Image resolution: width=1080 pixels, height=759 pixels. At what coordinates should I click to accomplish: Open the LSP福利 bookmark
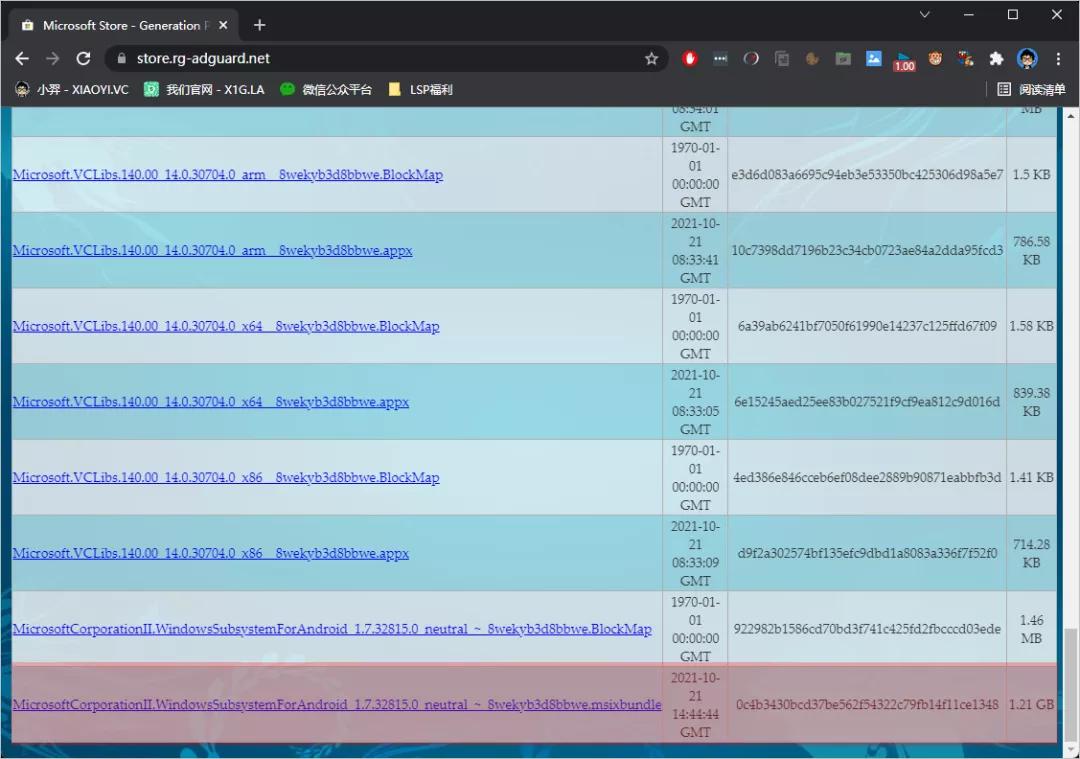click(418, 89)
